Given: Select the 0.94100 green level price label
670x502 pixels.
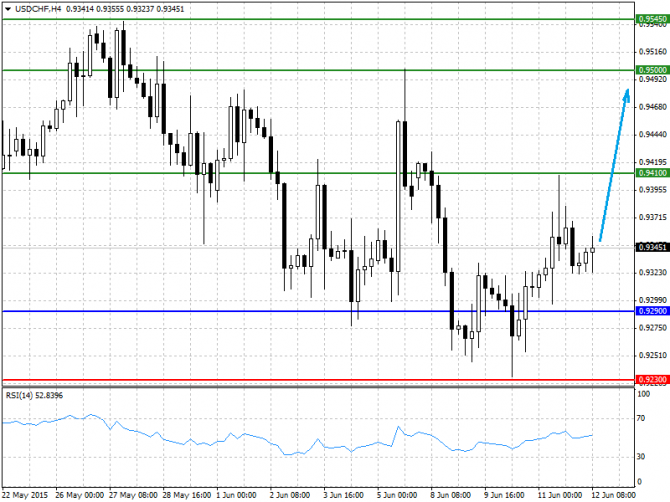Looking at the screenshot, I should click(x=652, y=173).
